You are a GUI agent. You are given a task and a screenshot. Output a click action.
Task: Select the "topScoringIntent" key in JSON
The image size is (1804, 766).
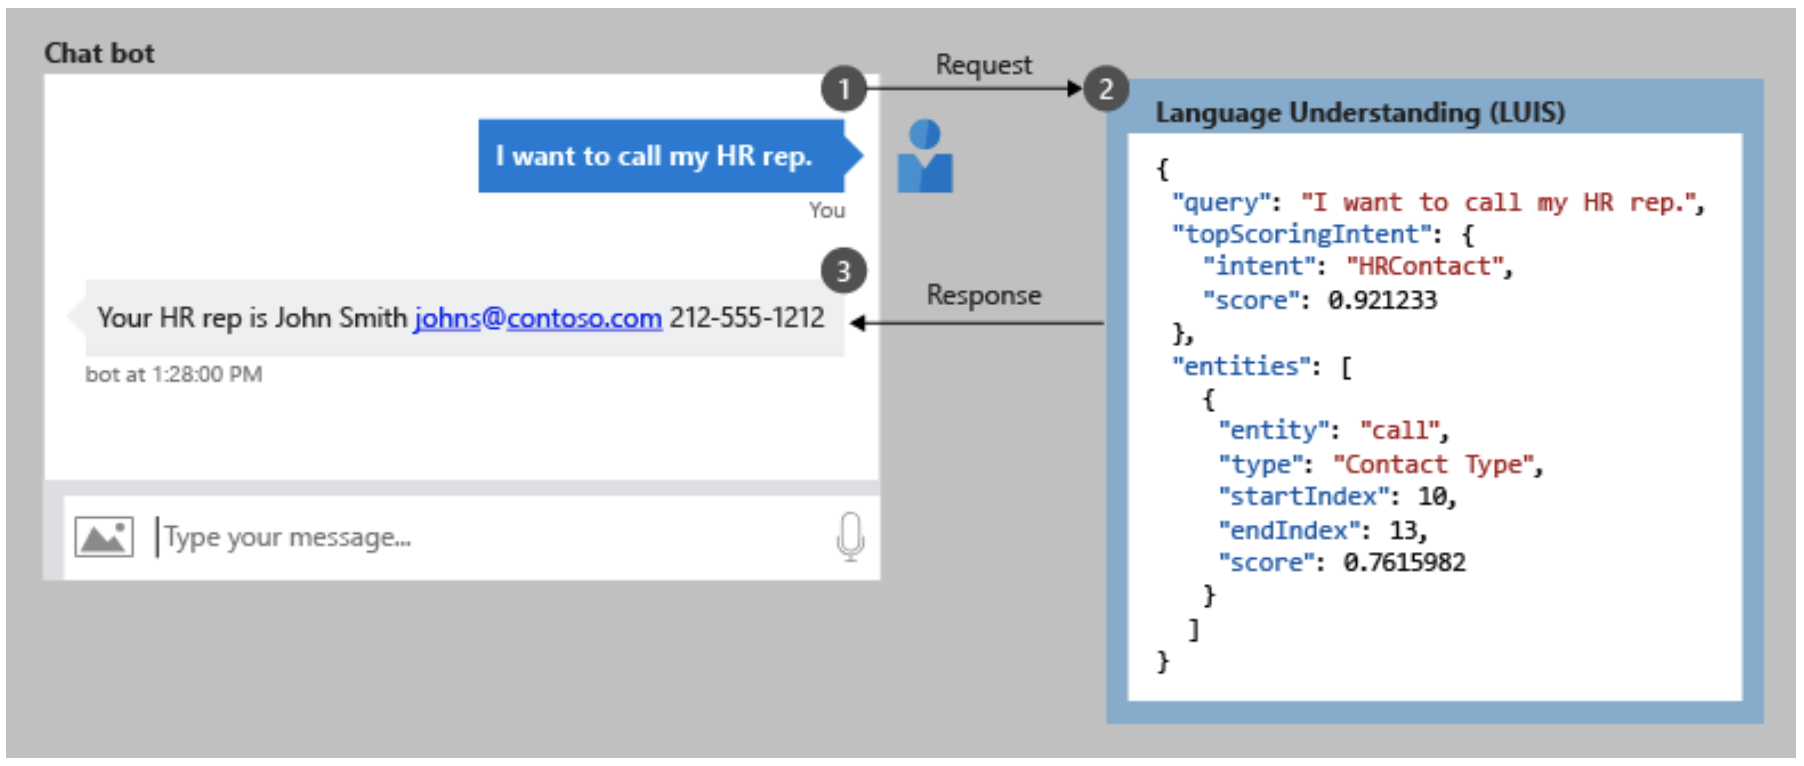[1301, 235]
